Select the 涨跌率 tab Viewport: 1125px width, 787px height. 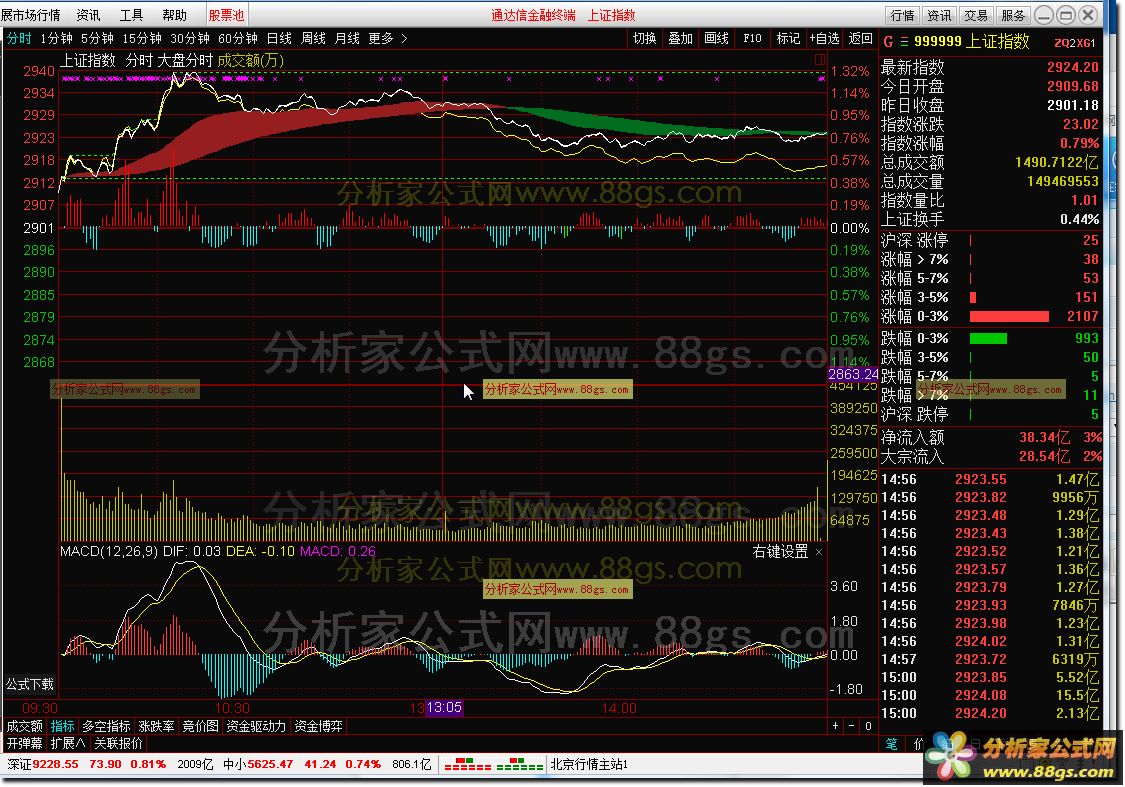pos(156,727)
